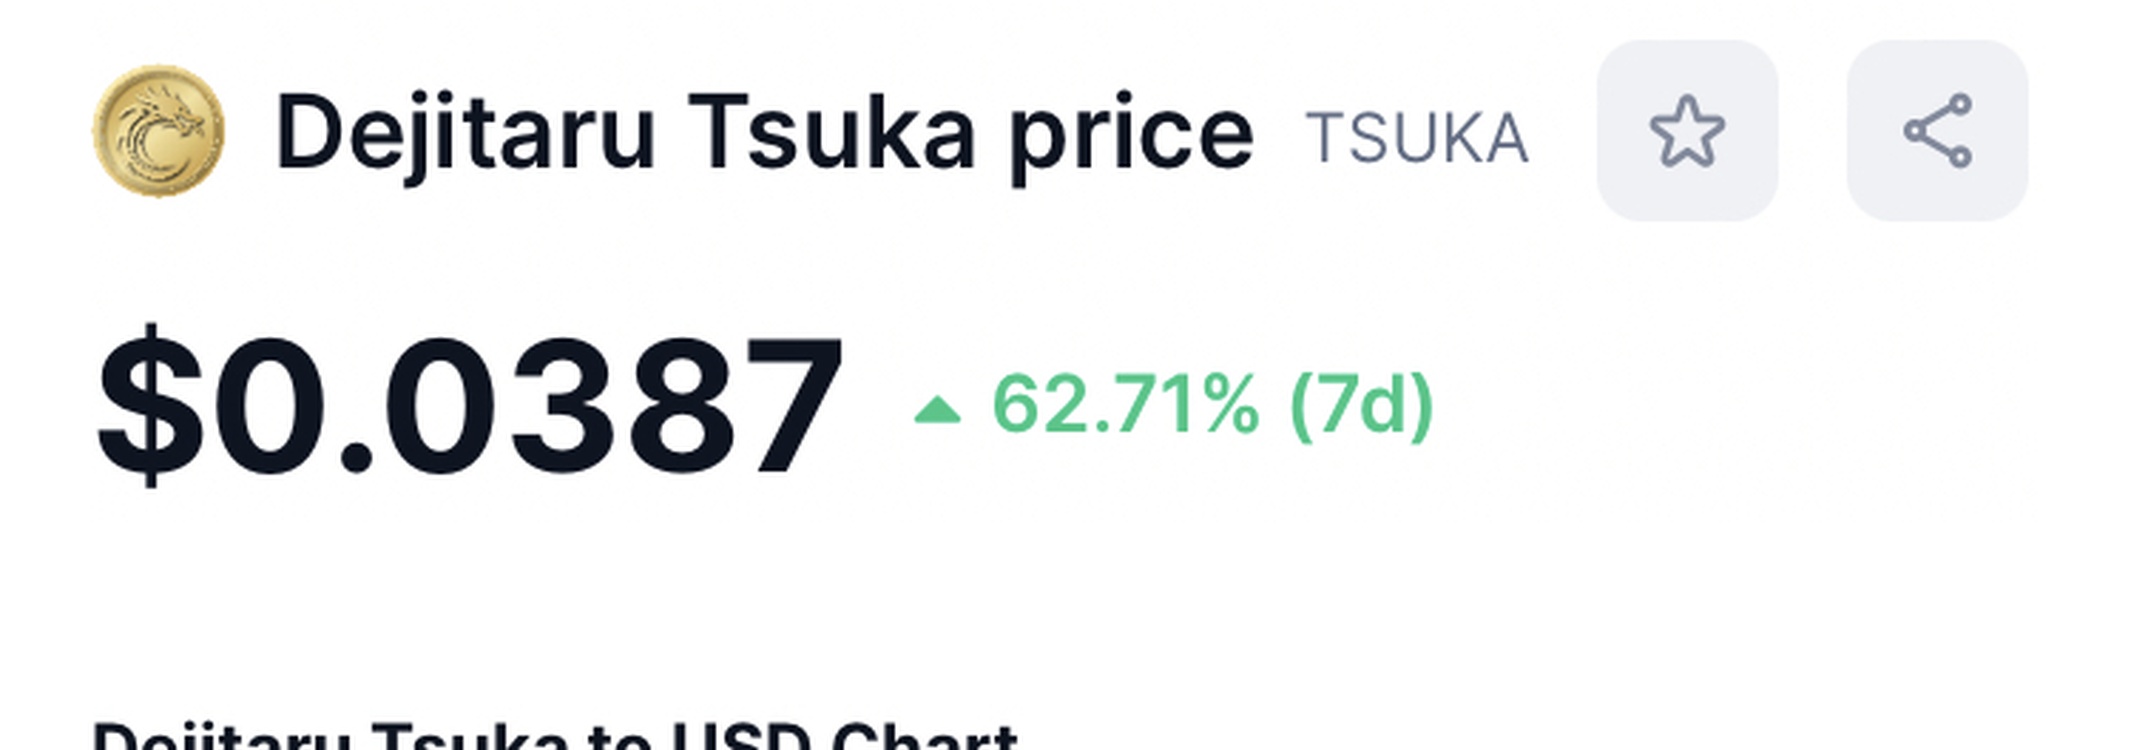The image size is (2131, 750).
Task: Click the "(7d)" period label
Action: [x=1362, y=405]
